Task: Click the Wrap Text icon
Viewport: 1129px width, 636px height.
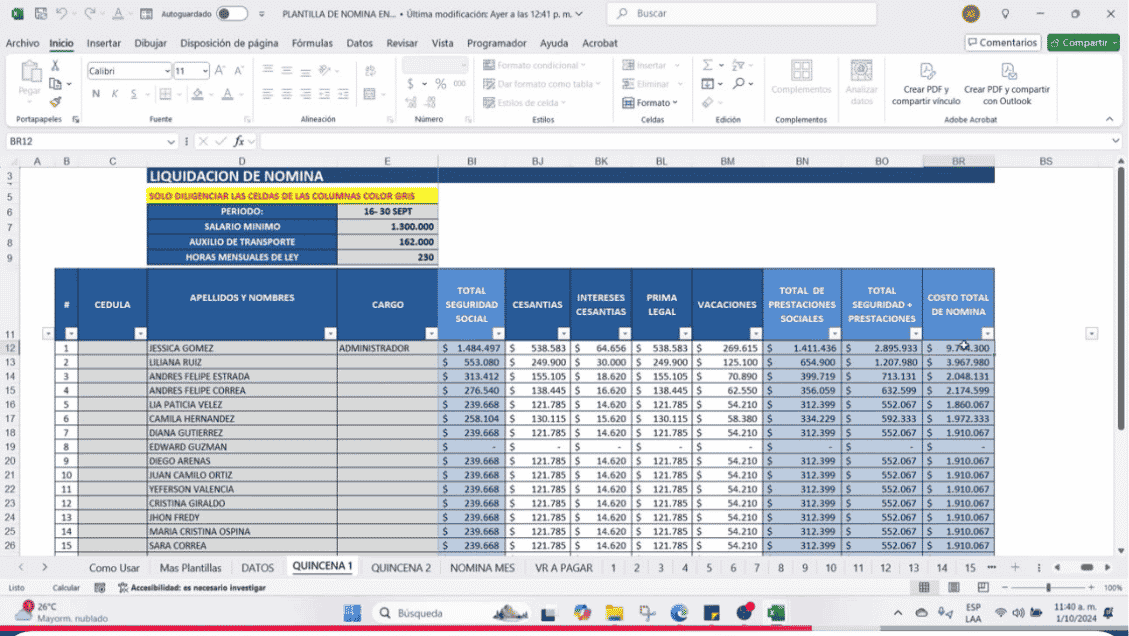Action: (370, 71)
